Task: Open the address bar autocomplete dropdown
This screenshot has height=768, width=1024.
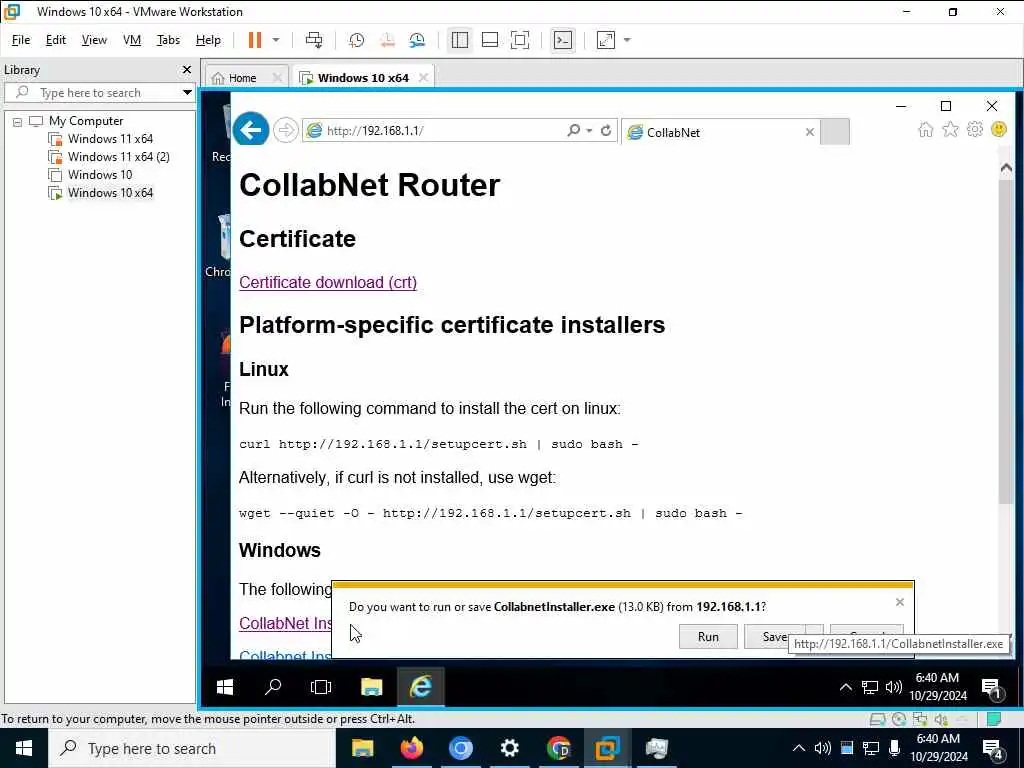Action: 589,131
